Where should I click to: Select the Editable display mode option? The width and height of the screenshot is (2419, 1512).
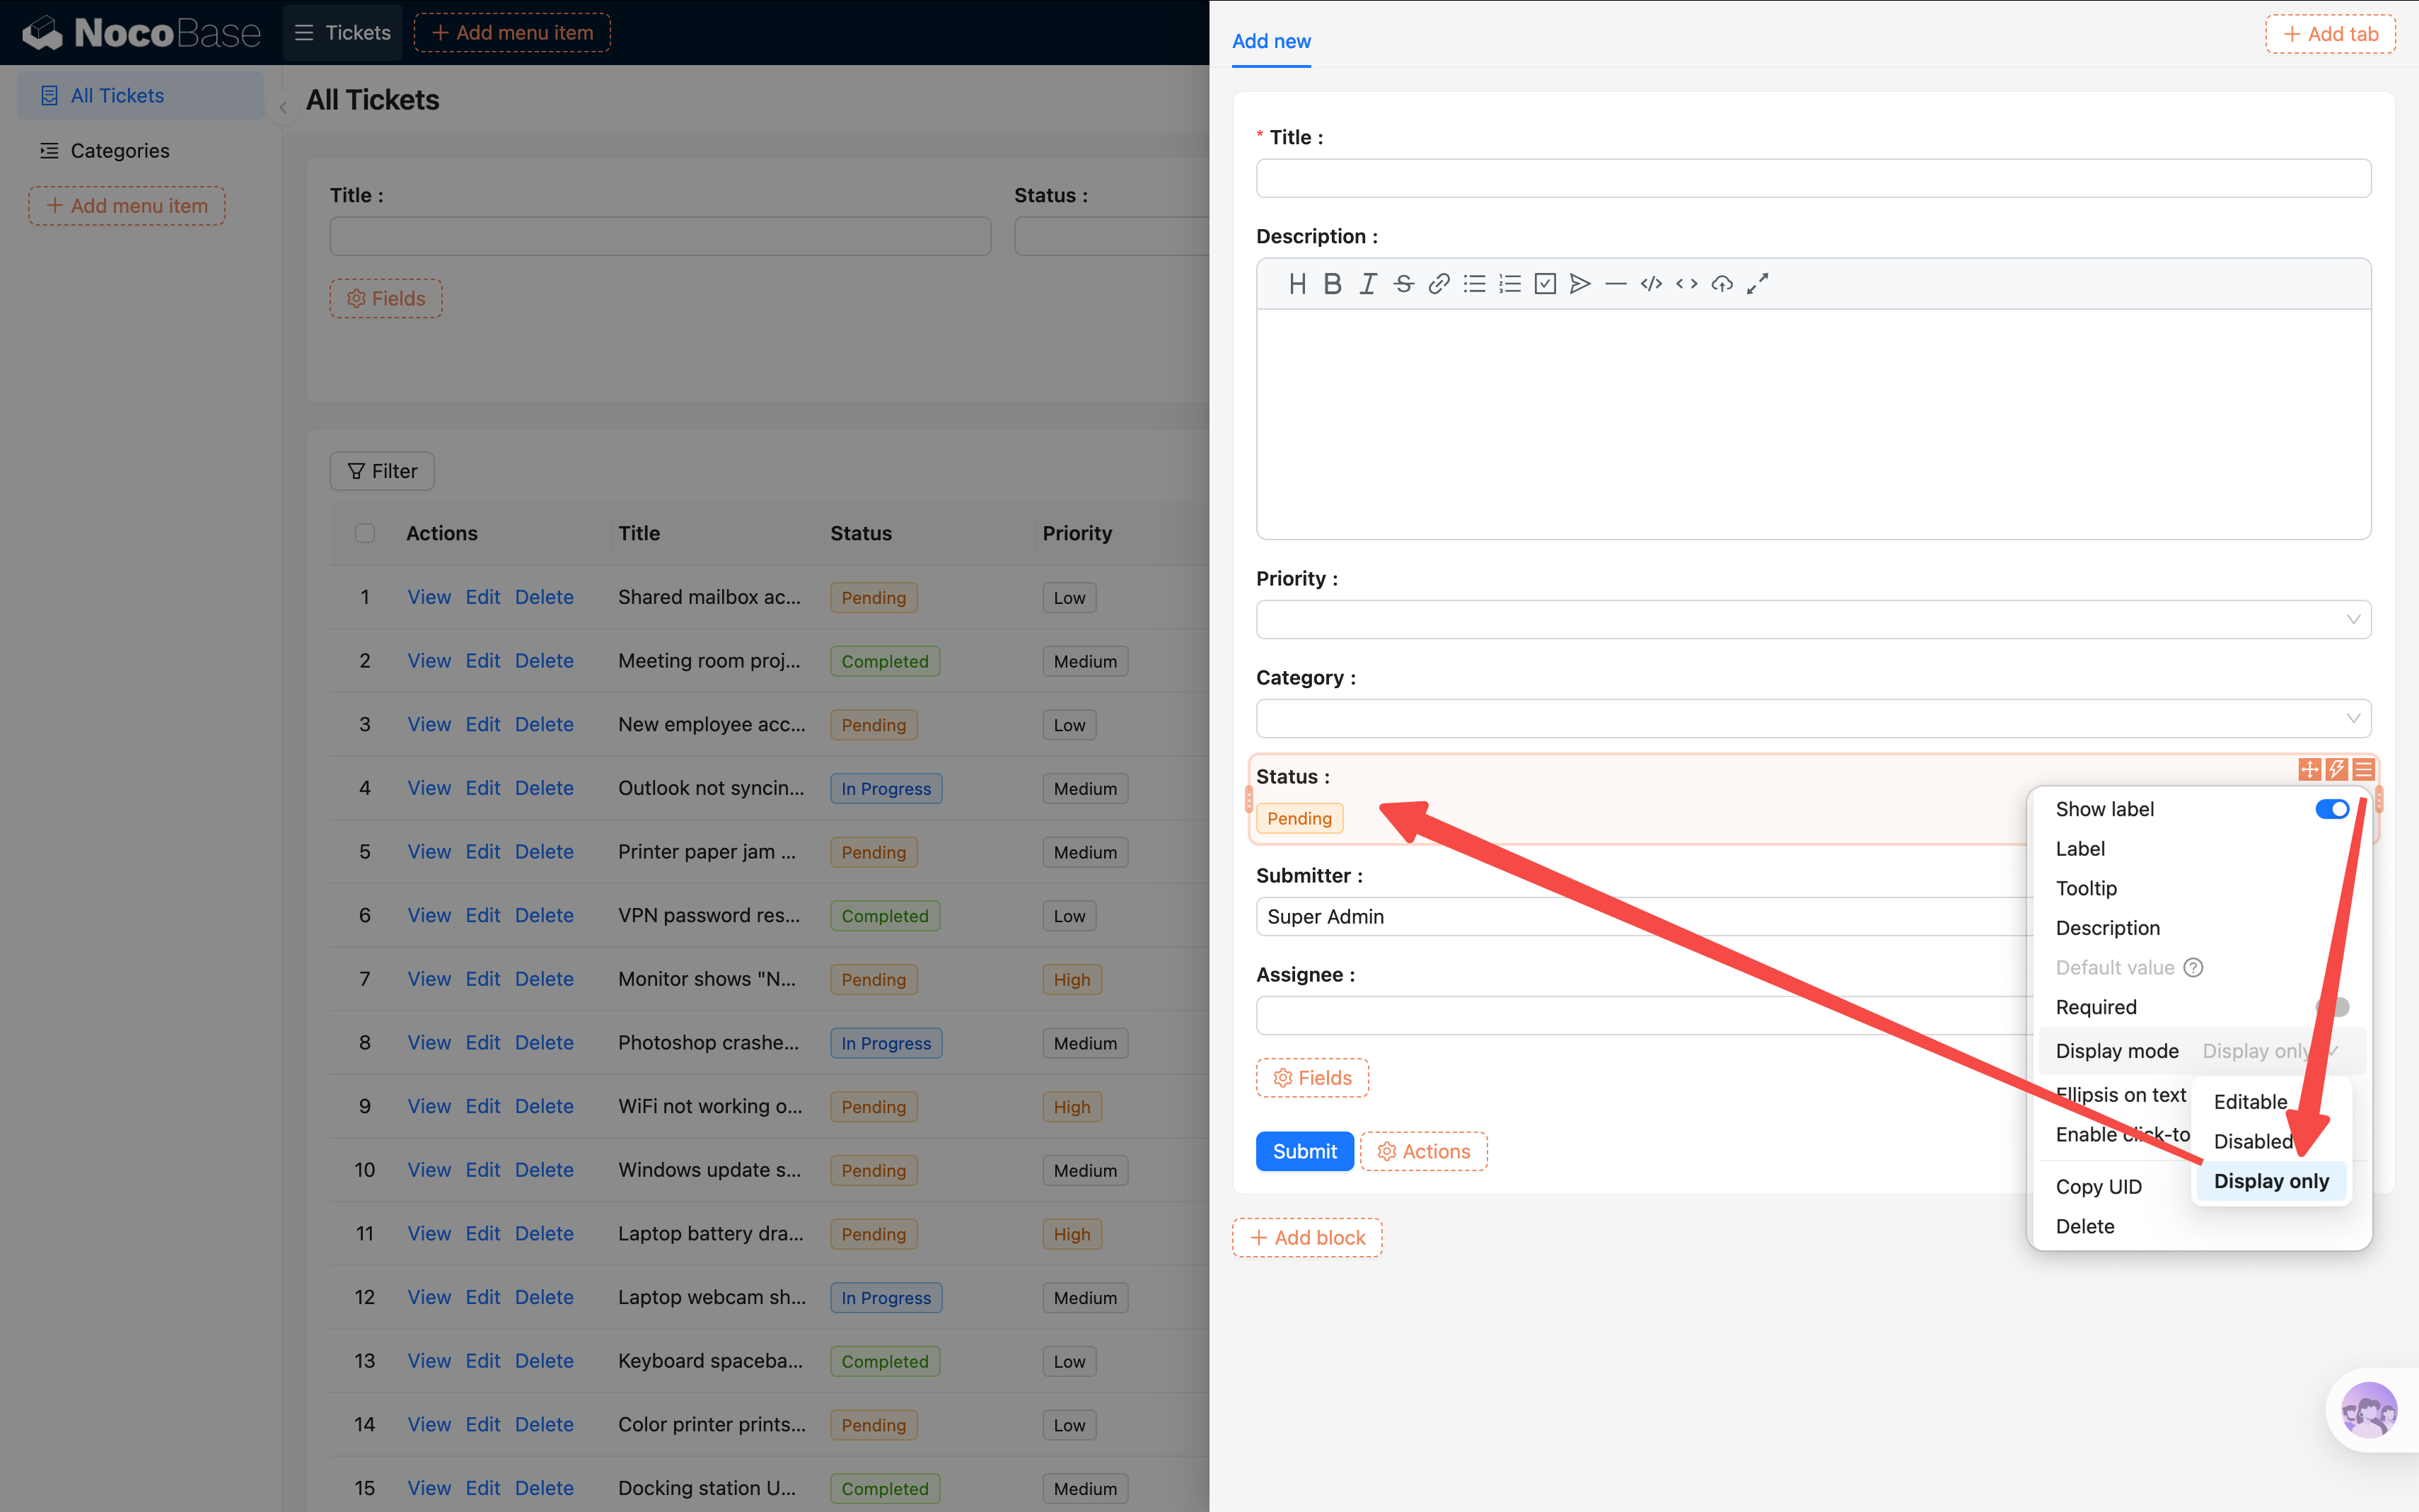click(2250, 1102)
